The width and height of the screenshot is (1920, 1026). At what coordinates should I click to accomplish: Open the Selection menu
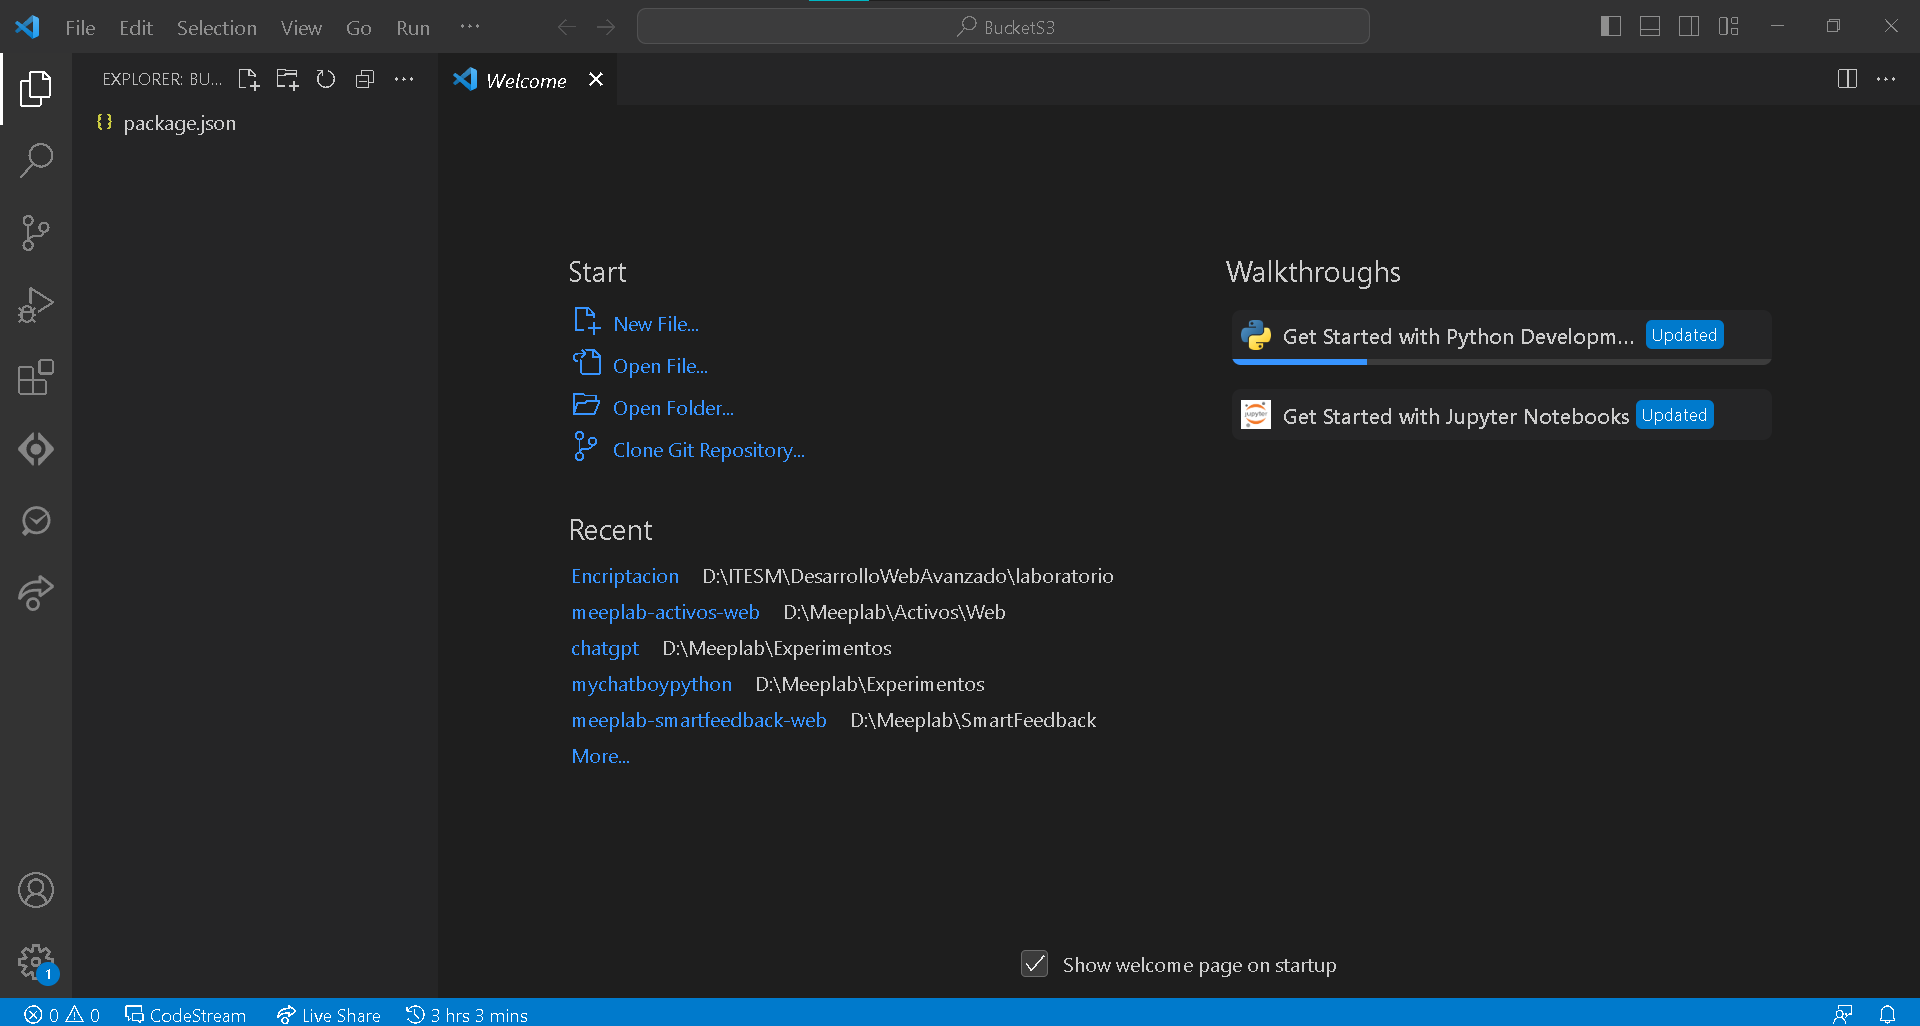click(216, 28)
